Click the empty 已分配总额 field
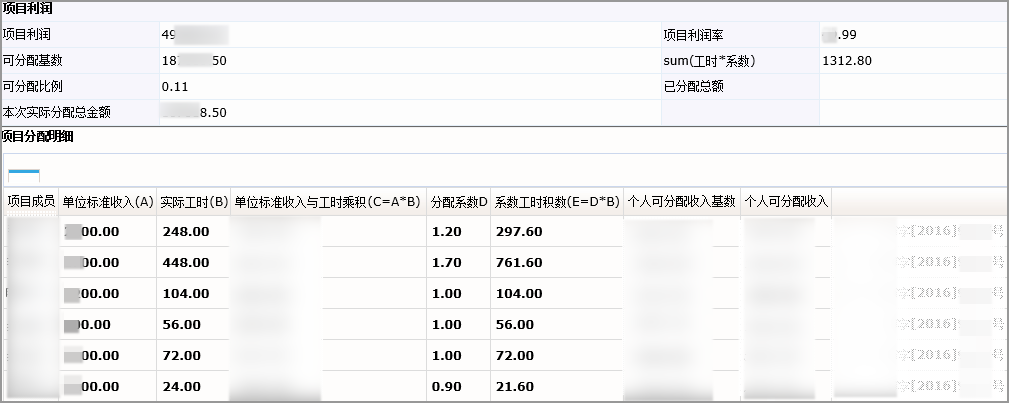This screenshot has height=403, width=1009. 913,86
